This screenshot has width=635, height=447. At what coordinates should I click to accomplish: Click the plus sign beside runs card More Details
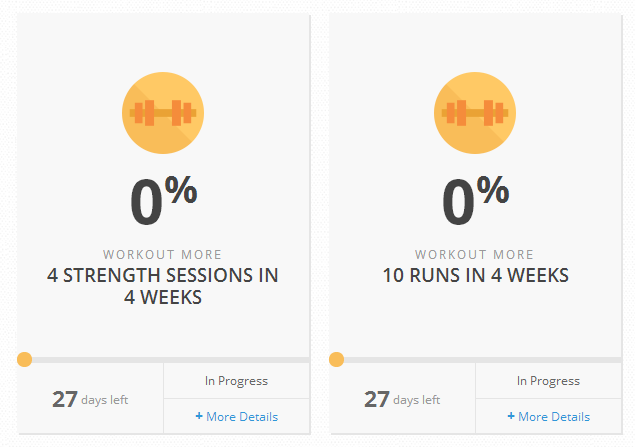pyautogui.click(x=511, y=416)
